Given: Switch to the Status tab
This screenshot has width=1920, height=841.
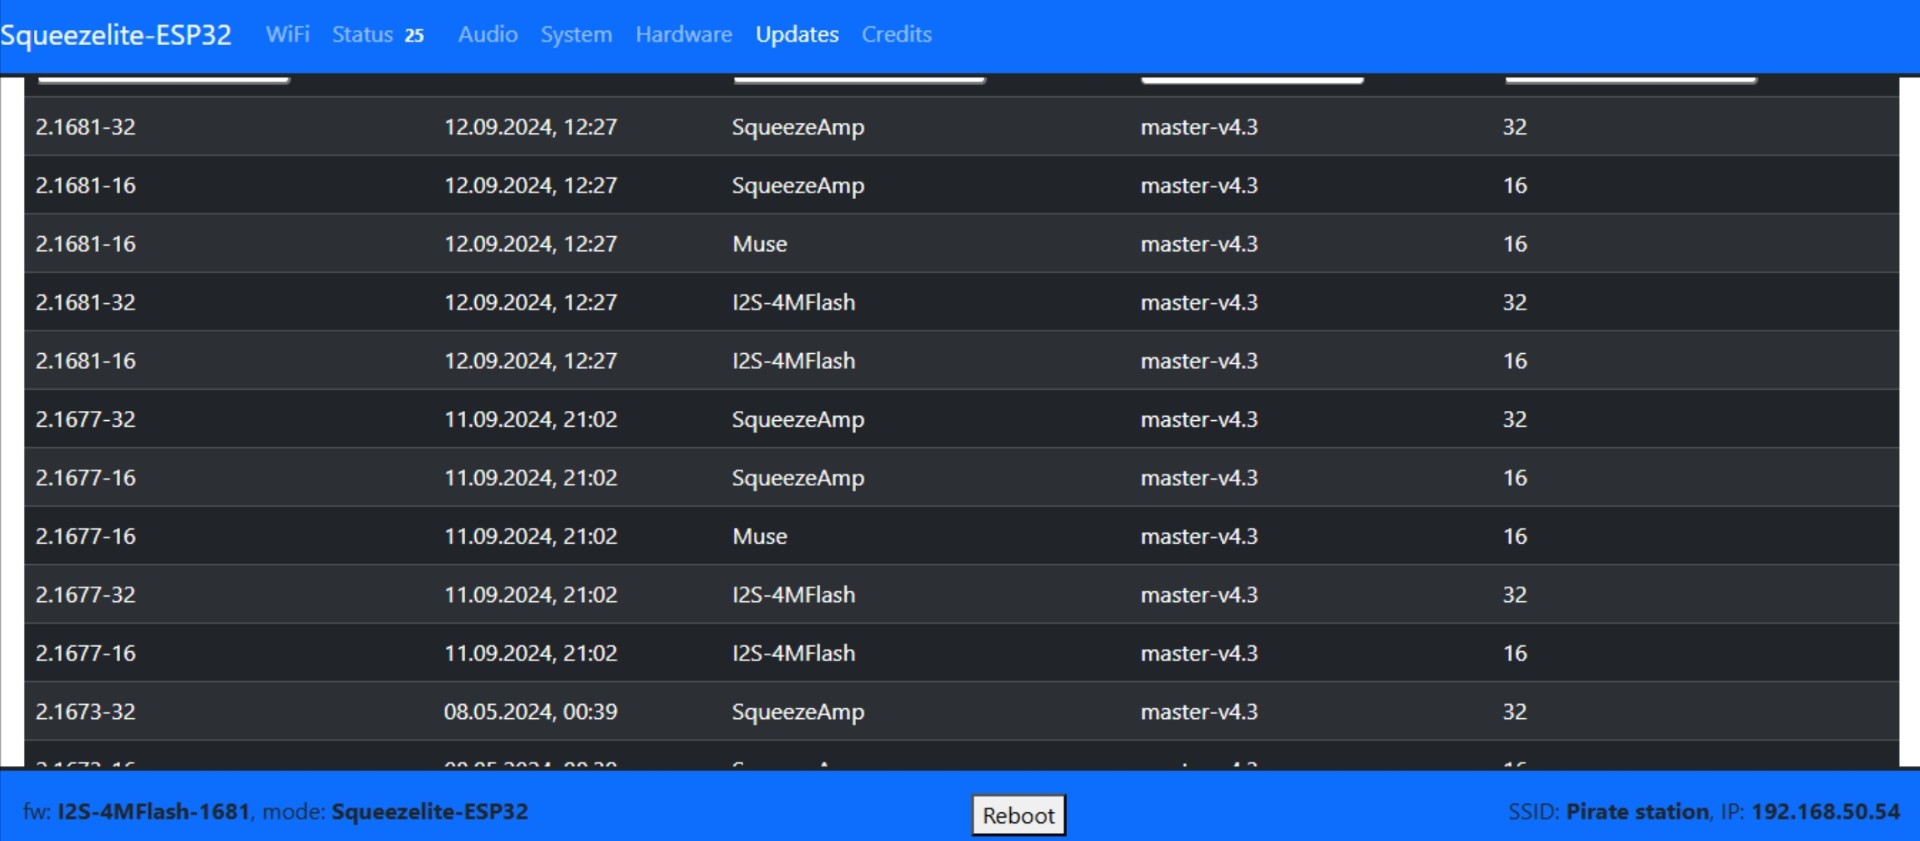Looking at the screenshot, I should coord(363,35).
